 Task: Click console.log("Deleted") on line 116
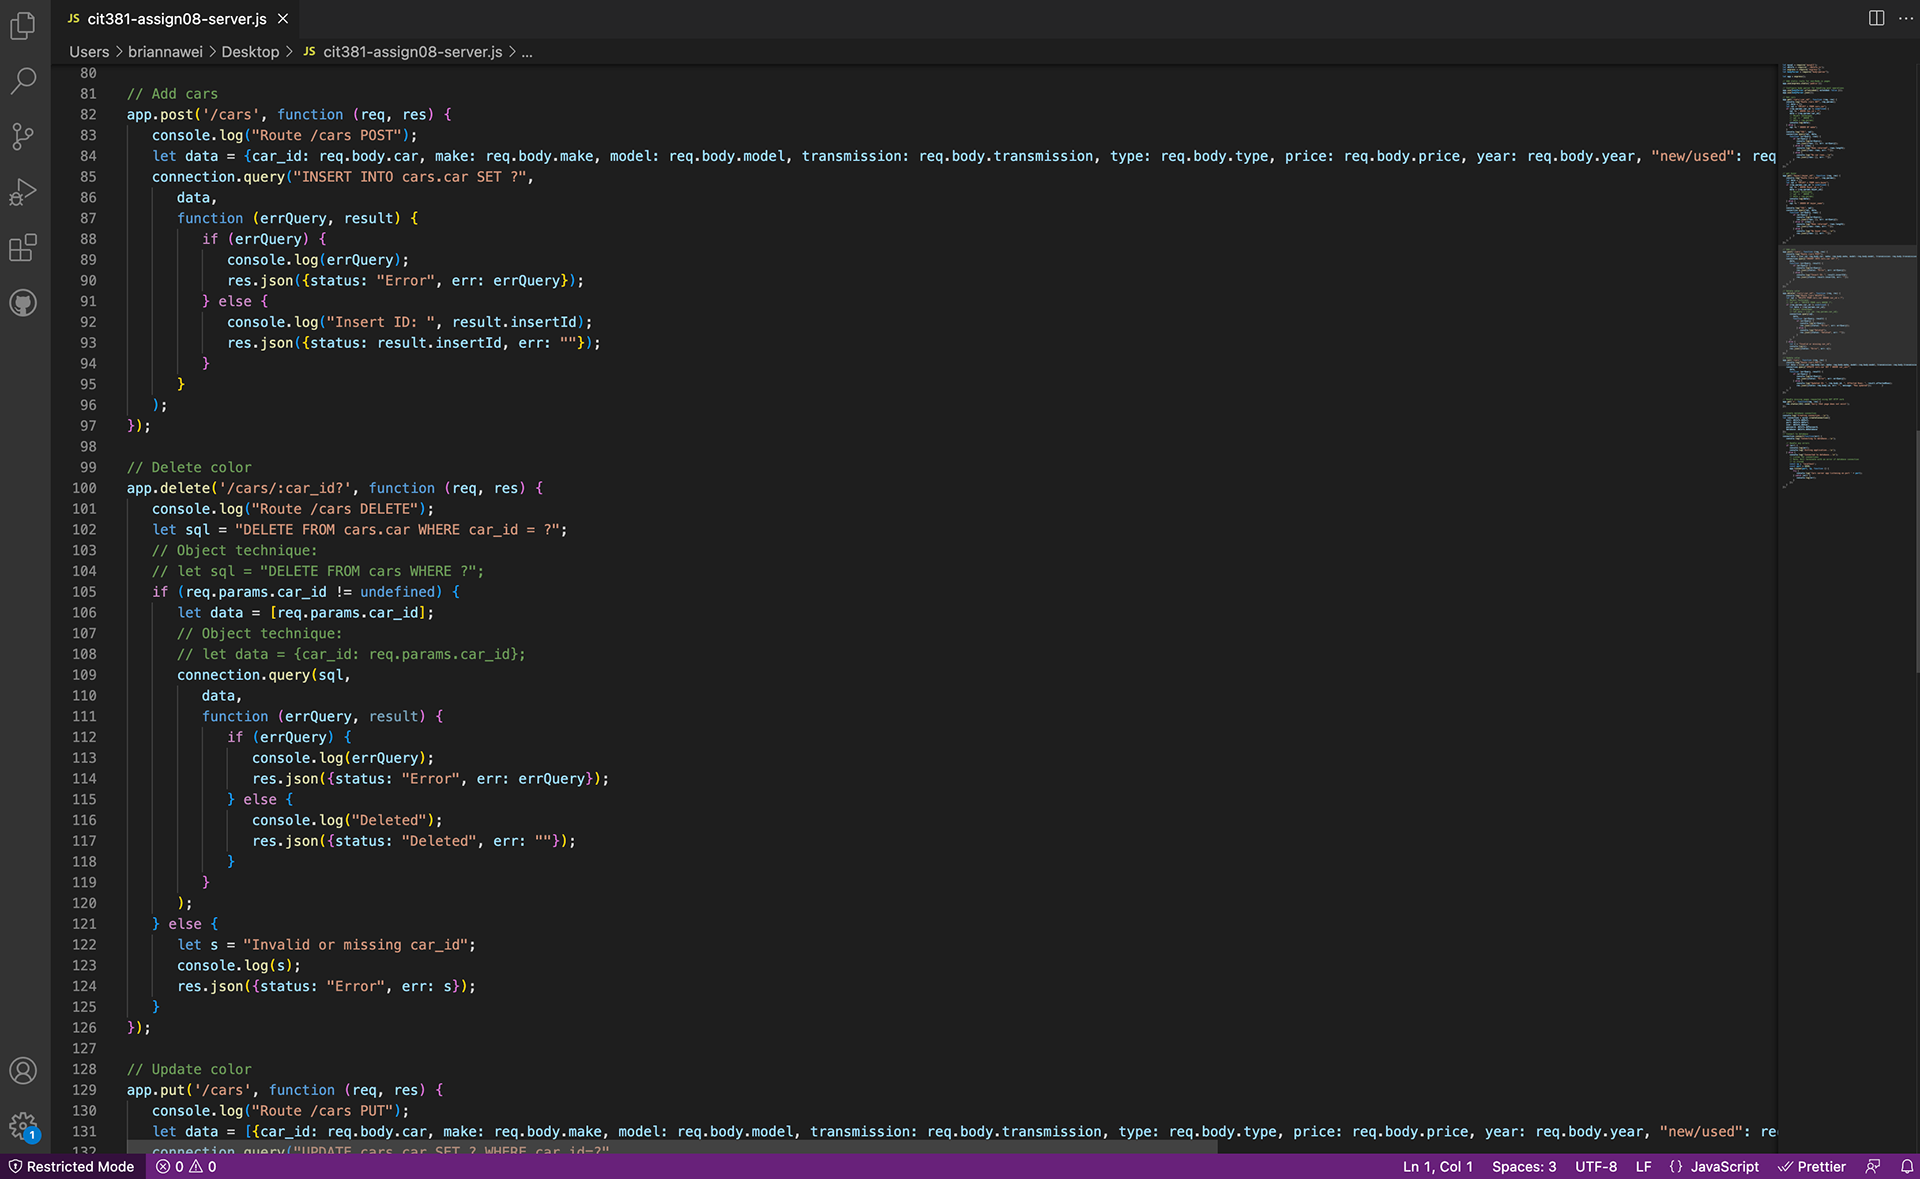tap(343, 821)
